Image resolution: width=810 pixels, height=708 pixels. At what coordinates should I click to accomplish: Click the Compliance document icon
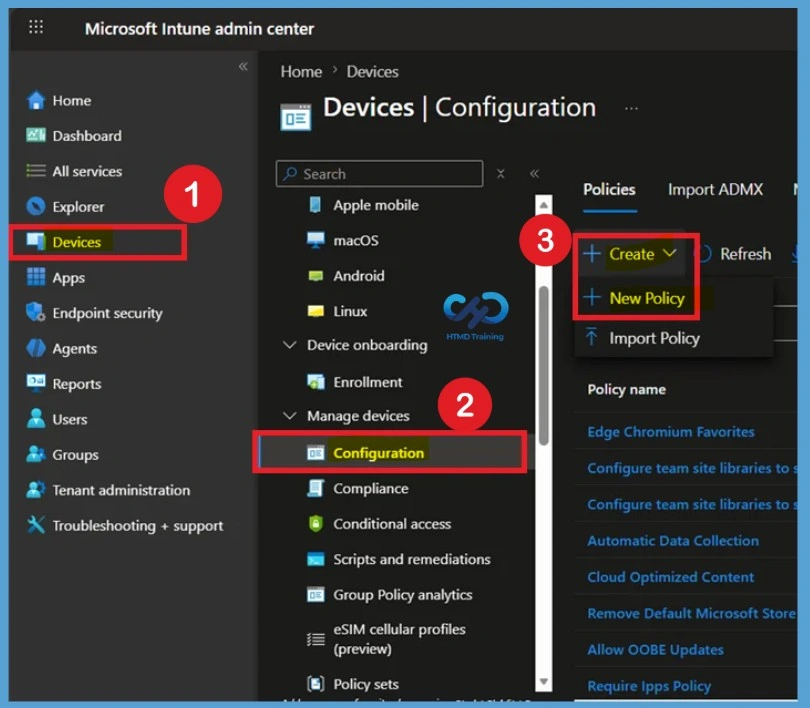tap(315, 488)
